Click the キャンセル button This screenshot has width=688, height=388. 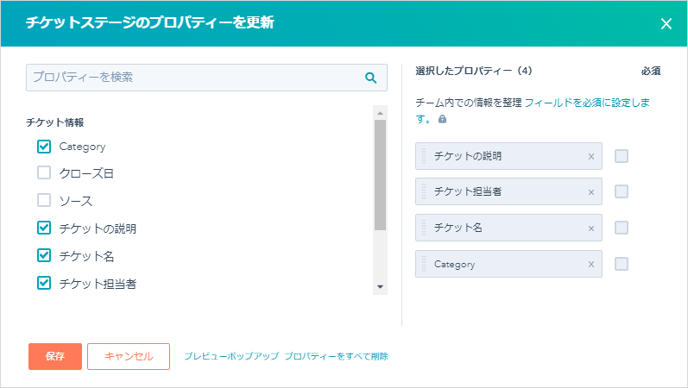point(129,356)
